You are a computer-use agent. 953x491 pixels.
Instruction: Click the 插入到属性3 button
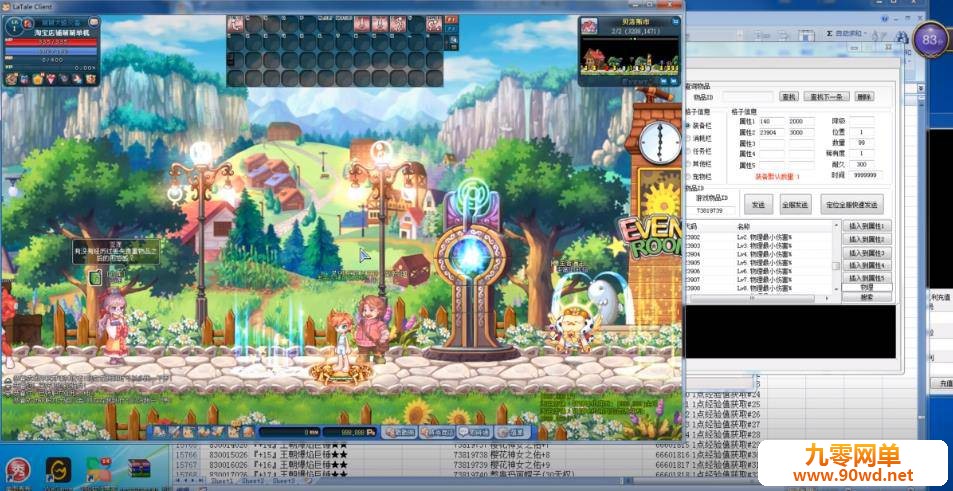[x=867, y=252]
